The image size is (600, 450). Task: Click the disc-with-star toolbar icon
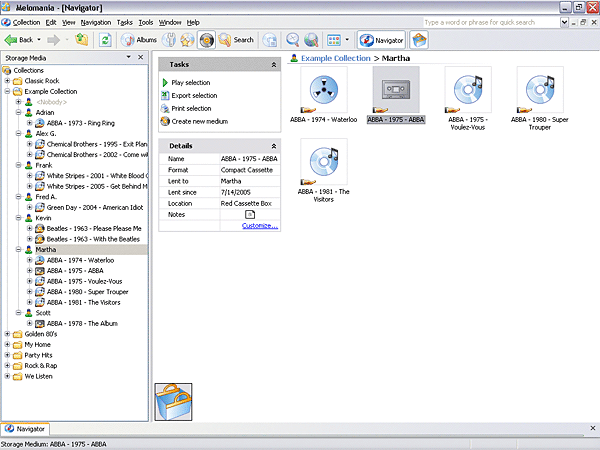(x=187, y=40)
